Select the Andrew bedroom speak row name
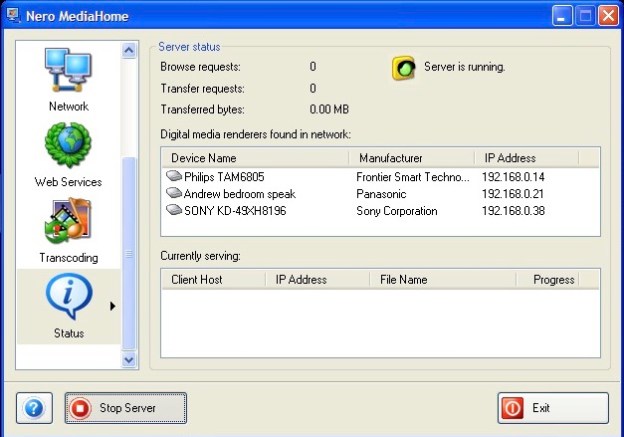 tap(240, 194)
